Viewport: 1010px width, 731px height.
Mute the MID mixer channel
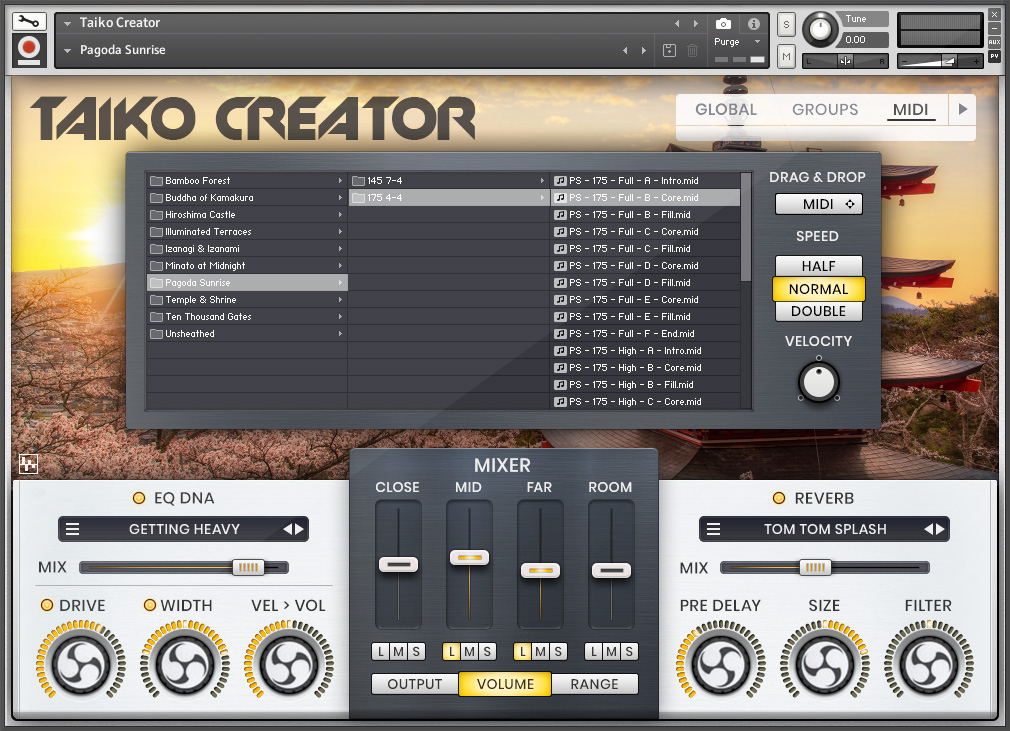[470, 652]
